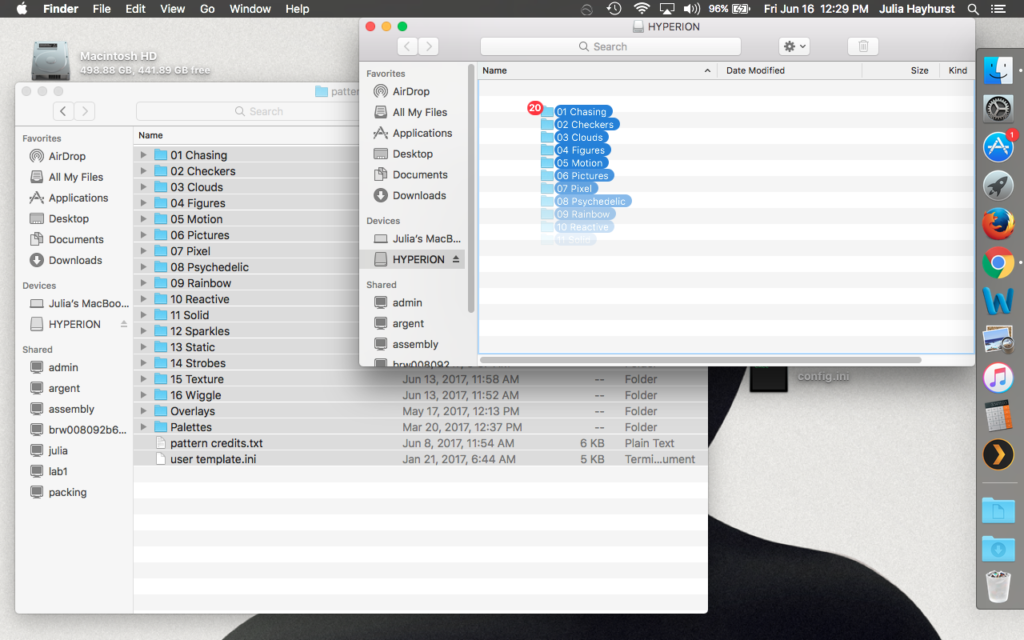Select Documents in the patterns window sidebar
1024x640 pixels.
[76, 239]
